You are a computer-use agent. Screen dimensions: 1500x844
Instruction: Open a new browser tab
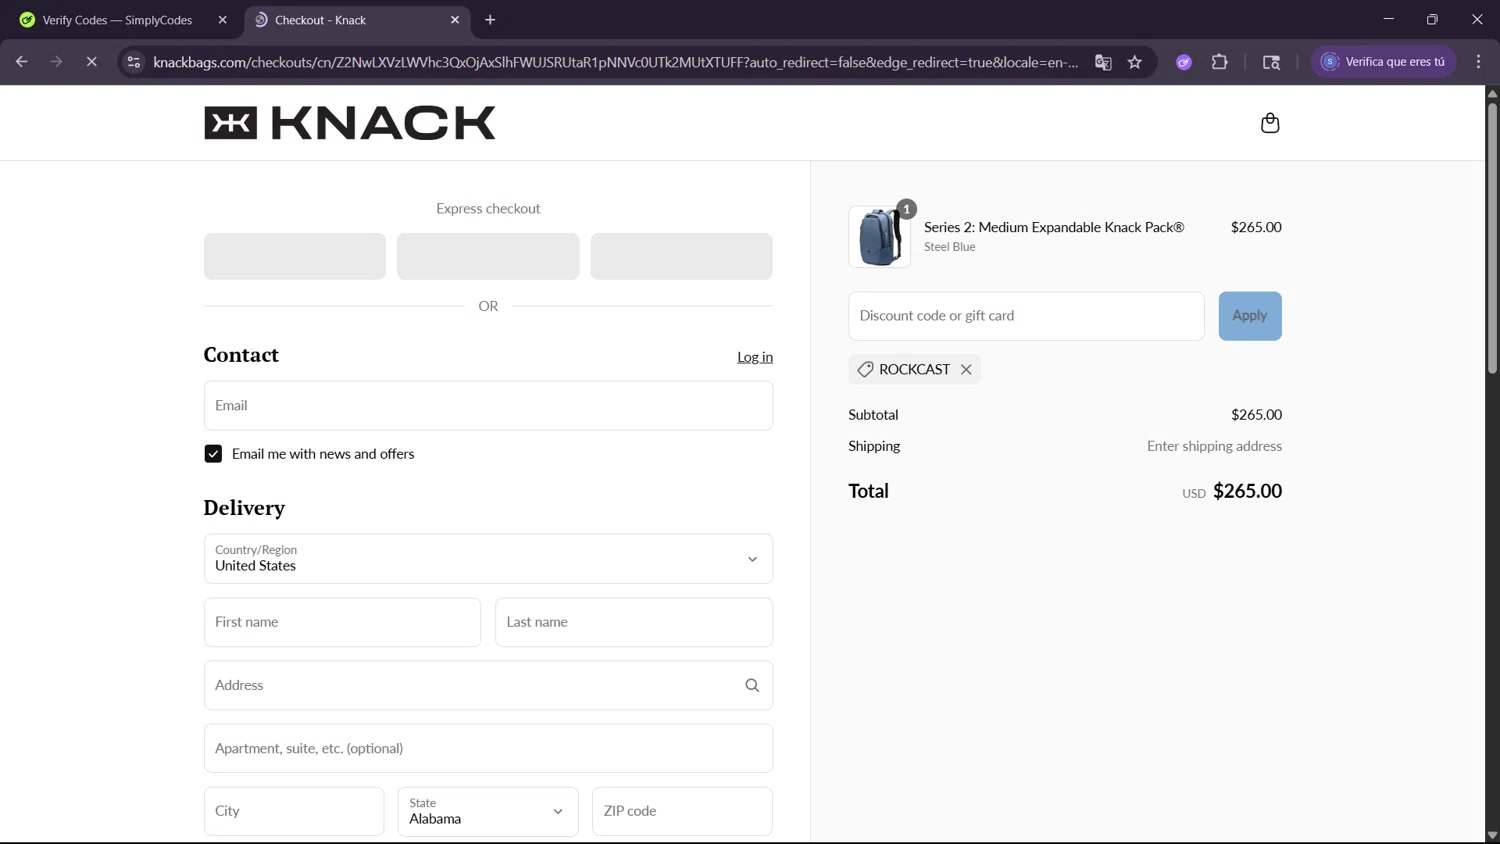coord(490,20)
